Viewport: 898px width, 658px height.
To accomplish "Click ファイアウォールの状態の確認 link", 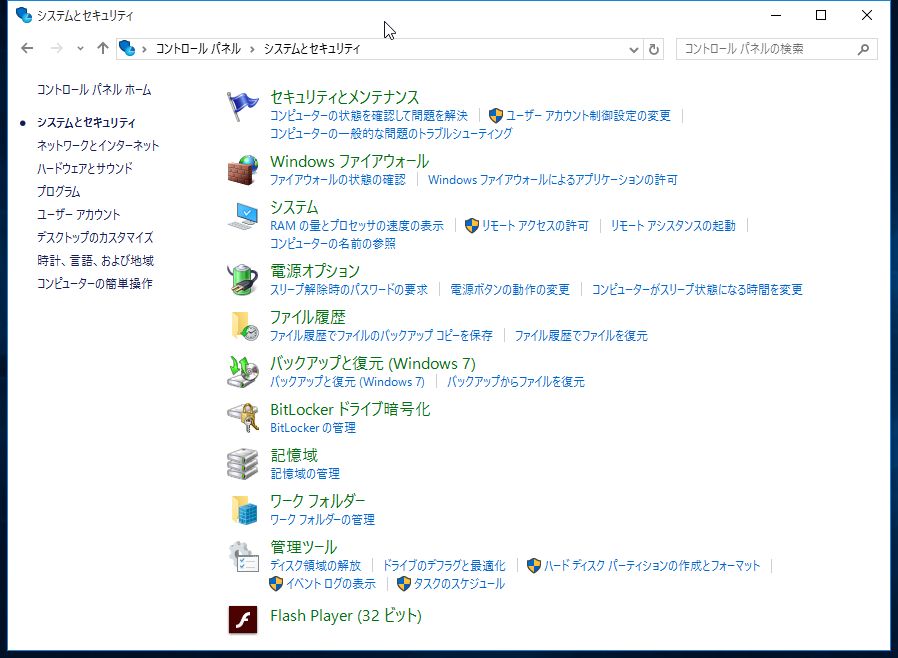I will [338, 180].
